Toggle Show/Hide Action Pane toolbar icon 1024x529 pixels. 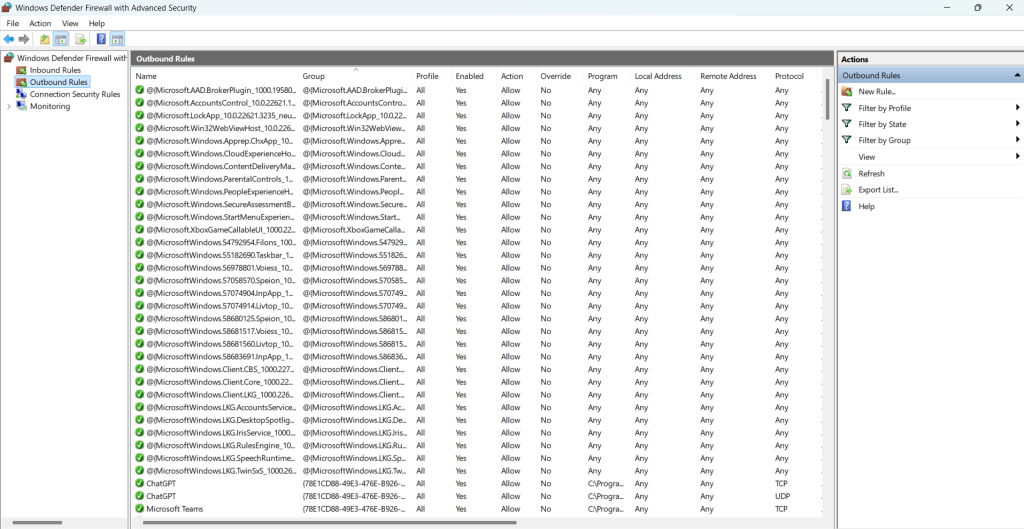117,39
